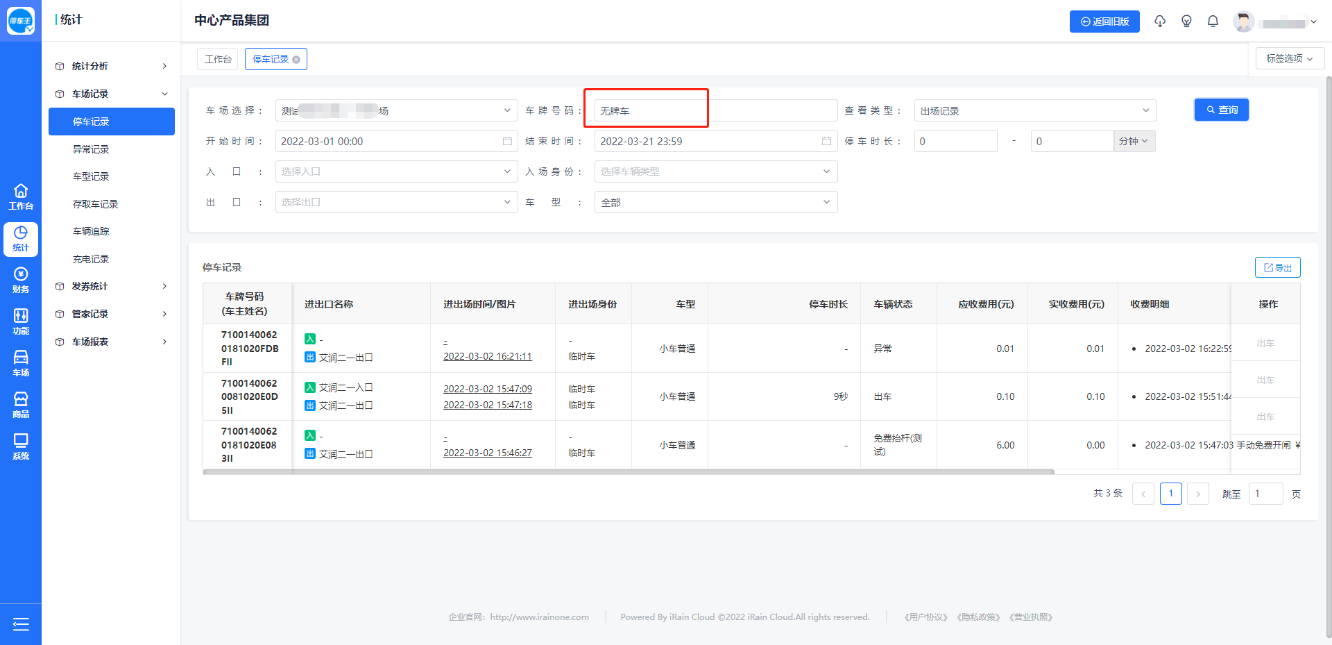Open the 商品 store sidebar icon

coord(20,404)
